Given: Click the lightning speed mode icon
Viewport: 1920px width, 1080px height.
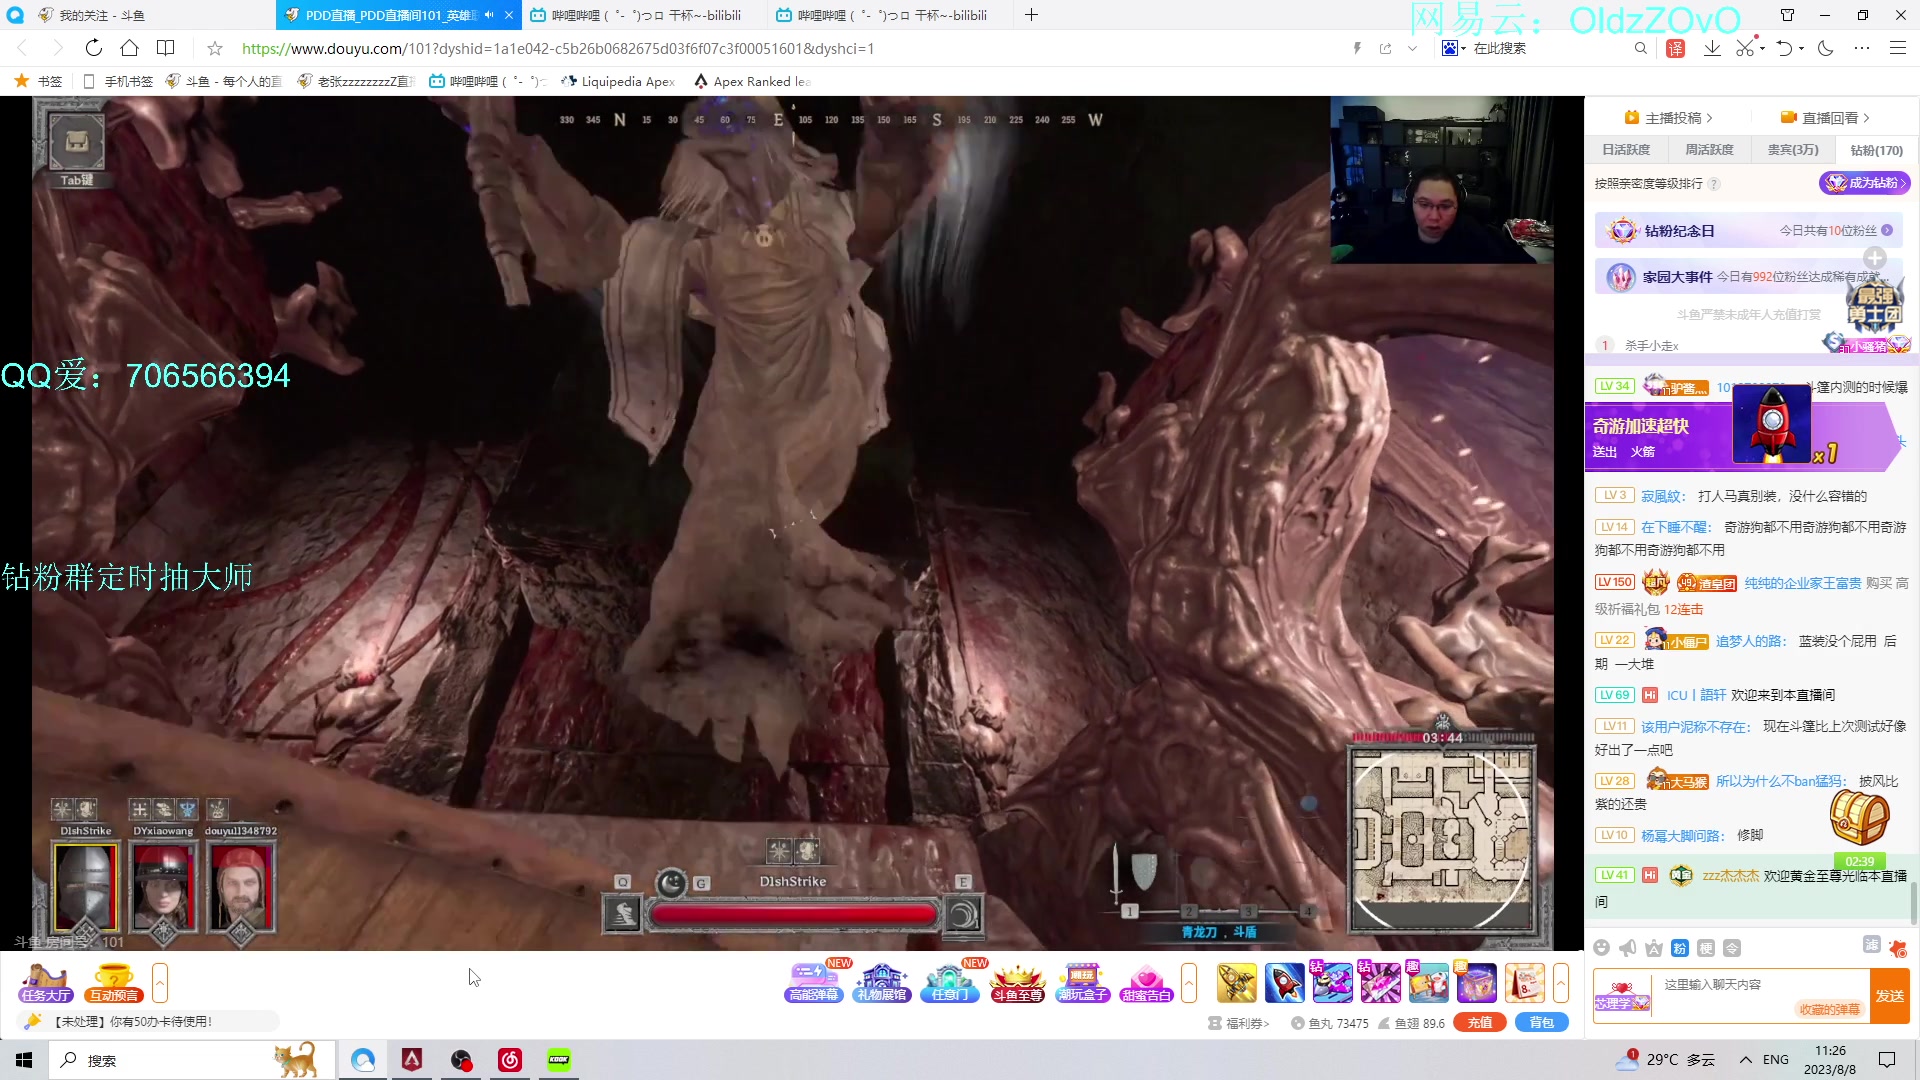Looking at the screenshot, I should (1357, 48).
